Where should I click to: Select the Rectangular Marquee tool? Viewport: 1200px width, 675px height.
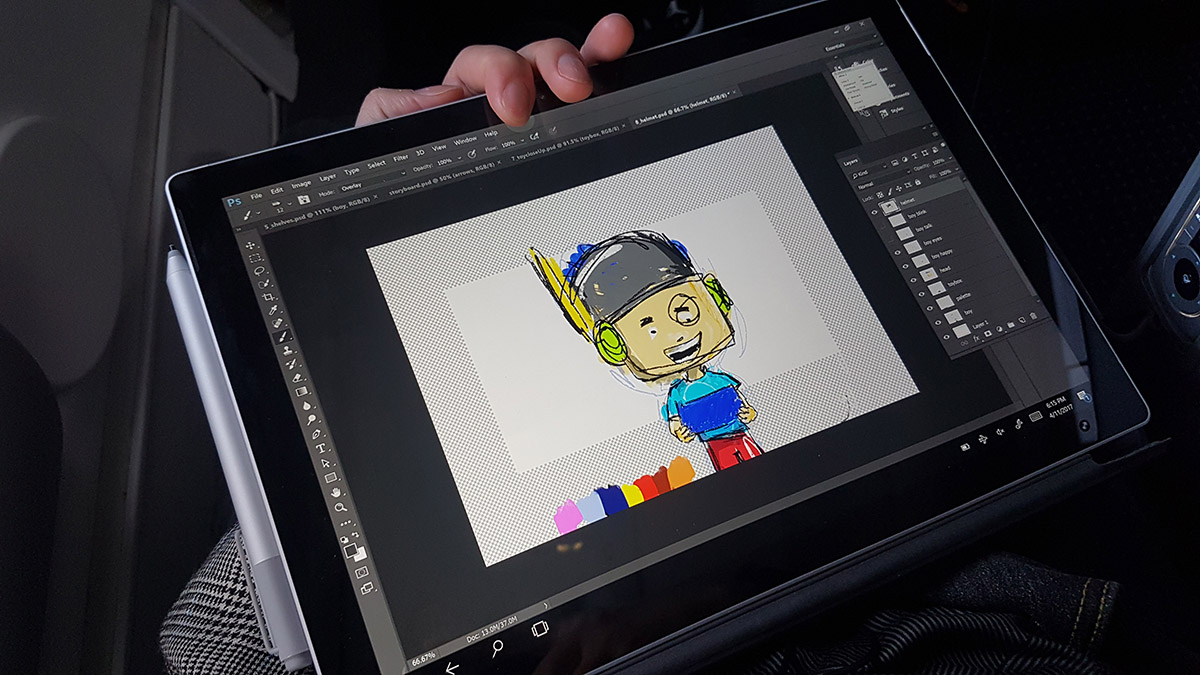[x=255, y=258]
